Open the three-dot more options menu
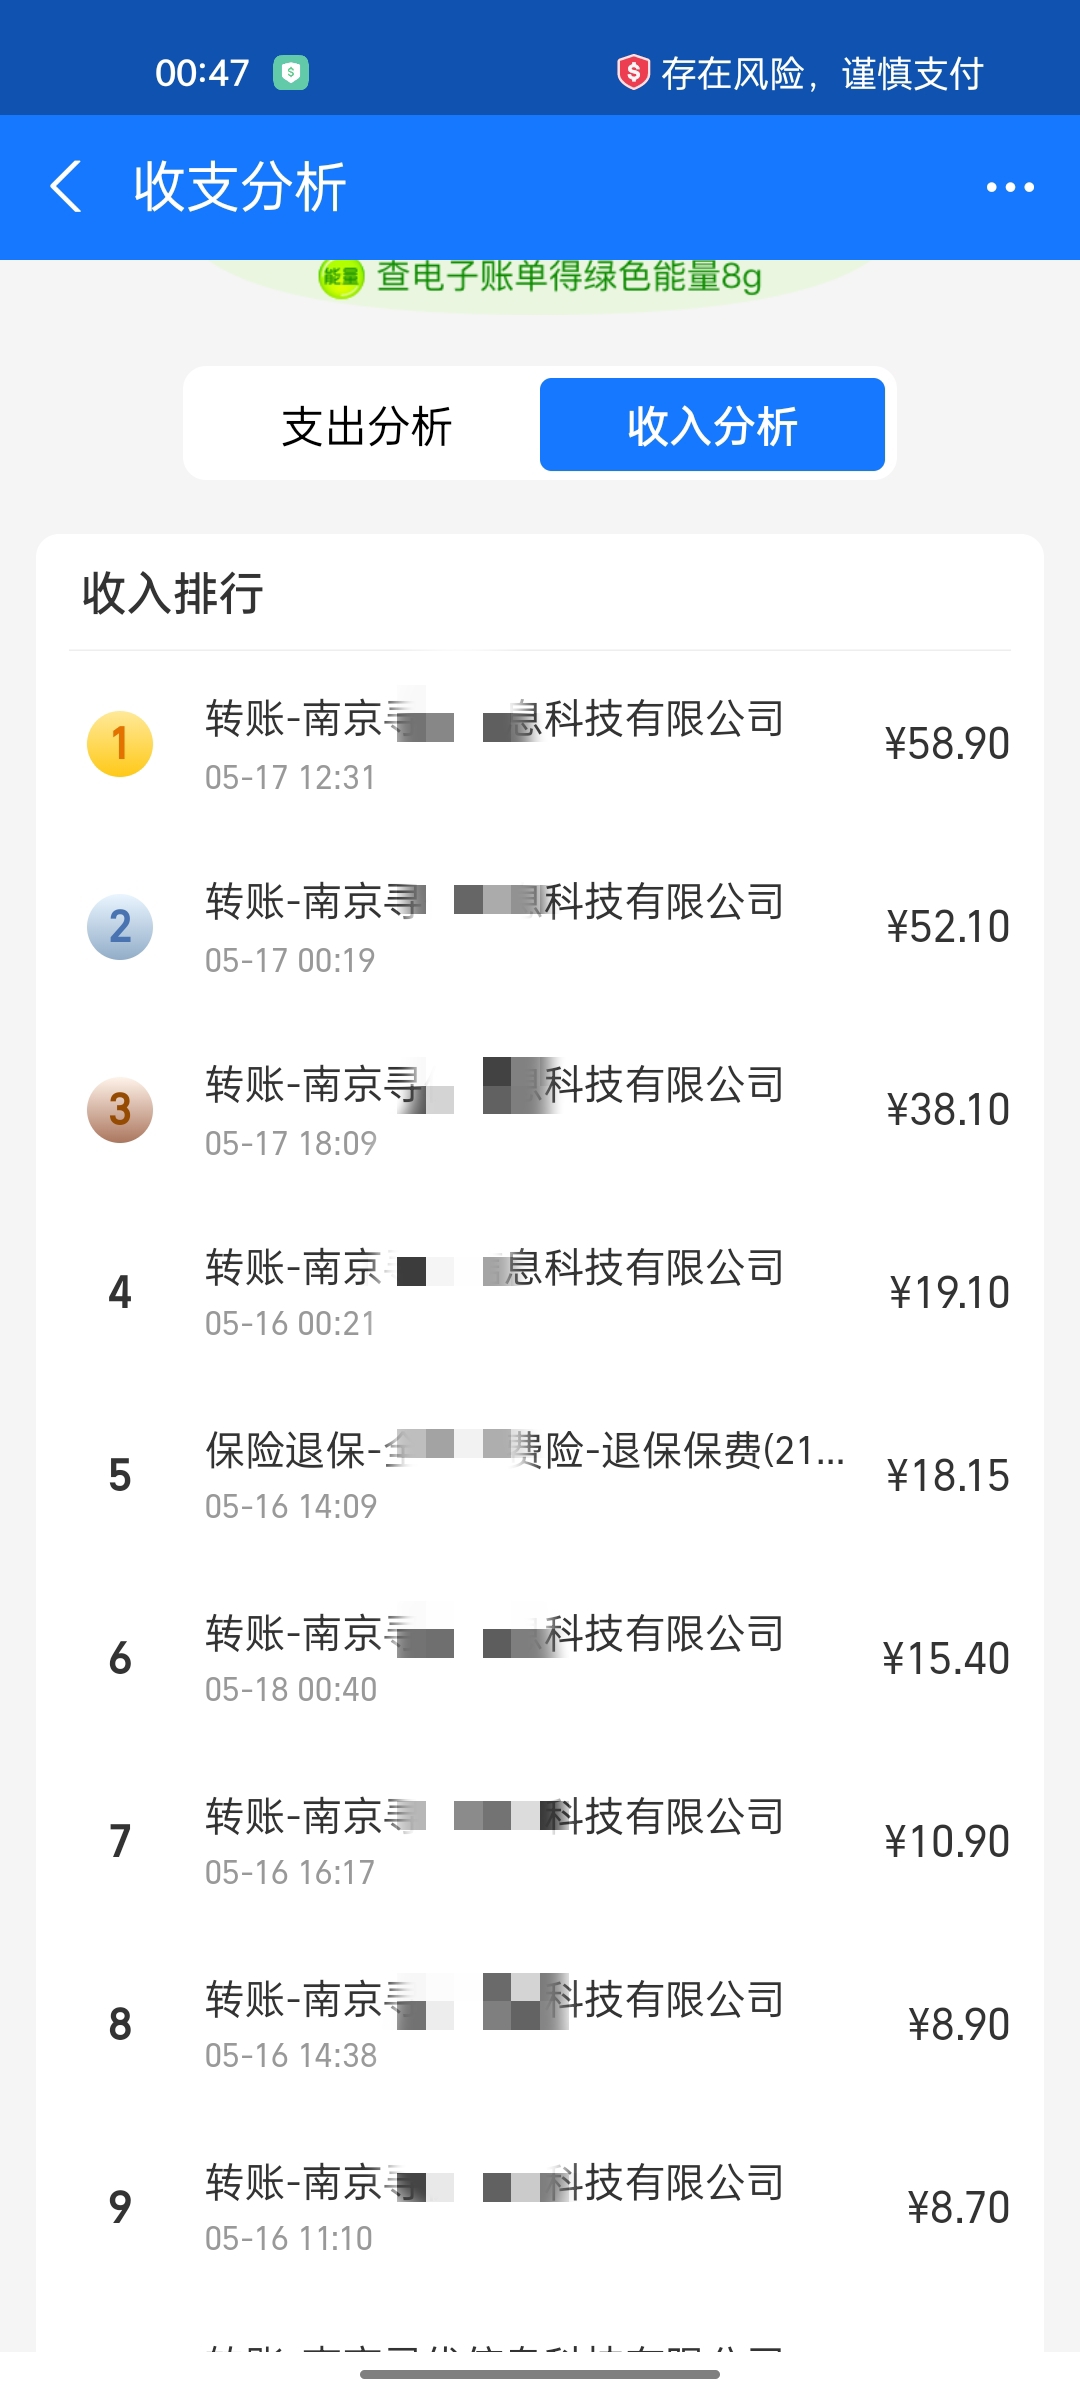 (1009, 187)
